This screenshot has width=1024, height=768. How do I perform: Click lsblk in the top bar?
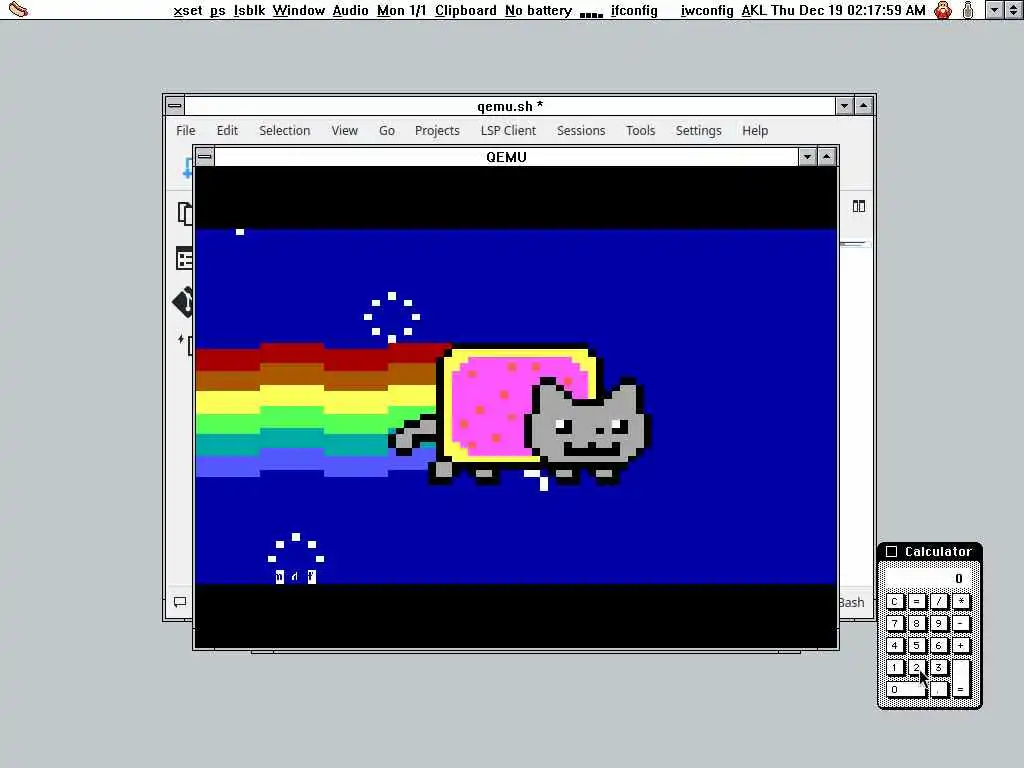[x=249, y=10]
